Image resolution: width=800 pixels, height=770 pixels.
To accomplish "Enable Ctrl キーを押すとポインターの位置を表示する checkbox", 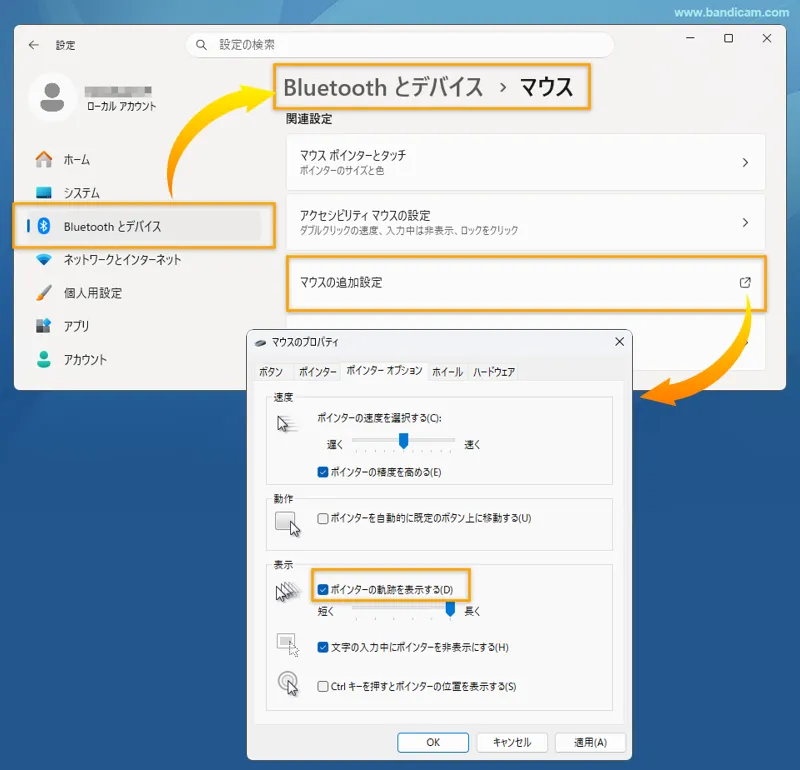I will tap(322, 686).
